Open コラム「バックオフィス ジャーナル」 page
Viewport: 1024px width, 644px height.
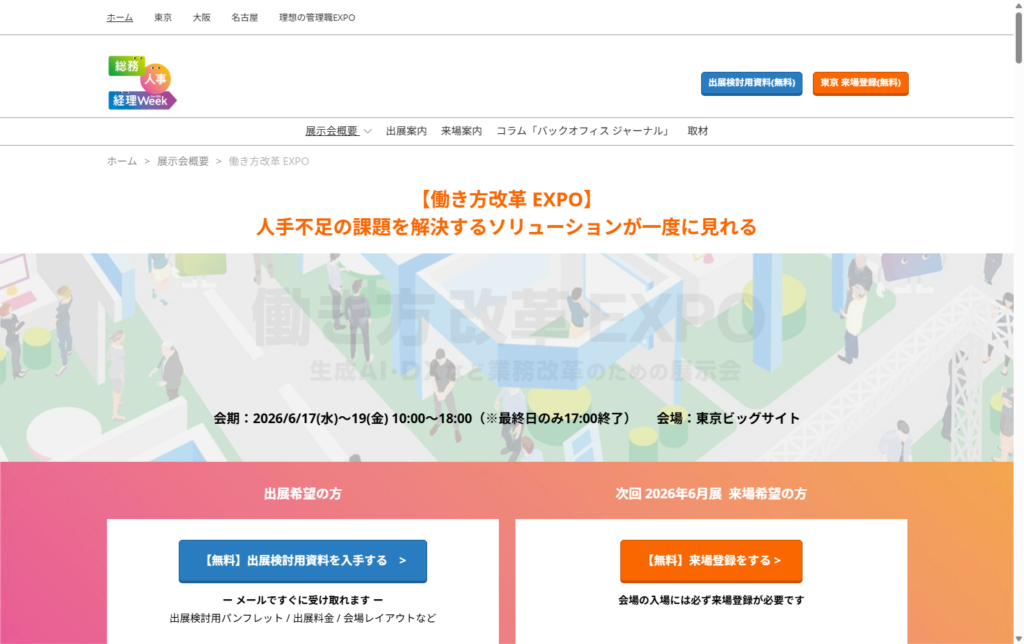tap(584, 131)
